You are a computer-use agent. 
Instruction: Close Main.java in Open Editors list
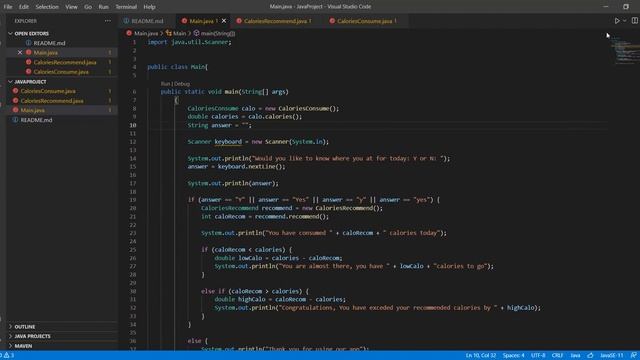tap(20, 53)
